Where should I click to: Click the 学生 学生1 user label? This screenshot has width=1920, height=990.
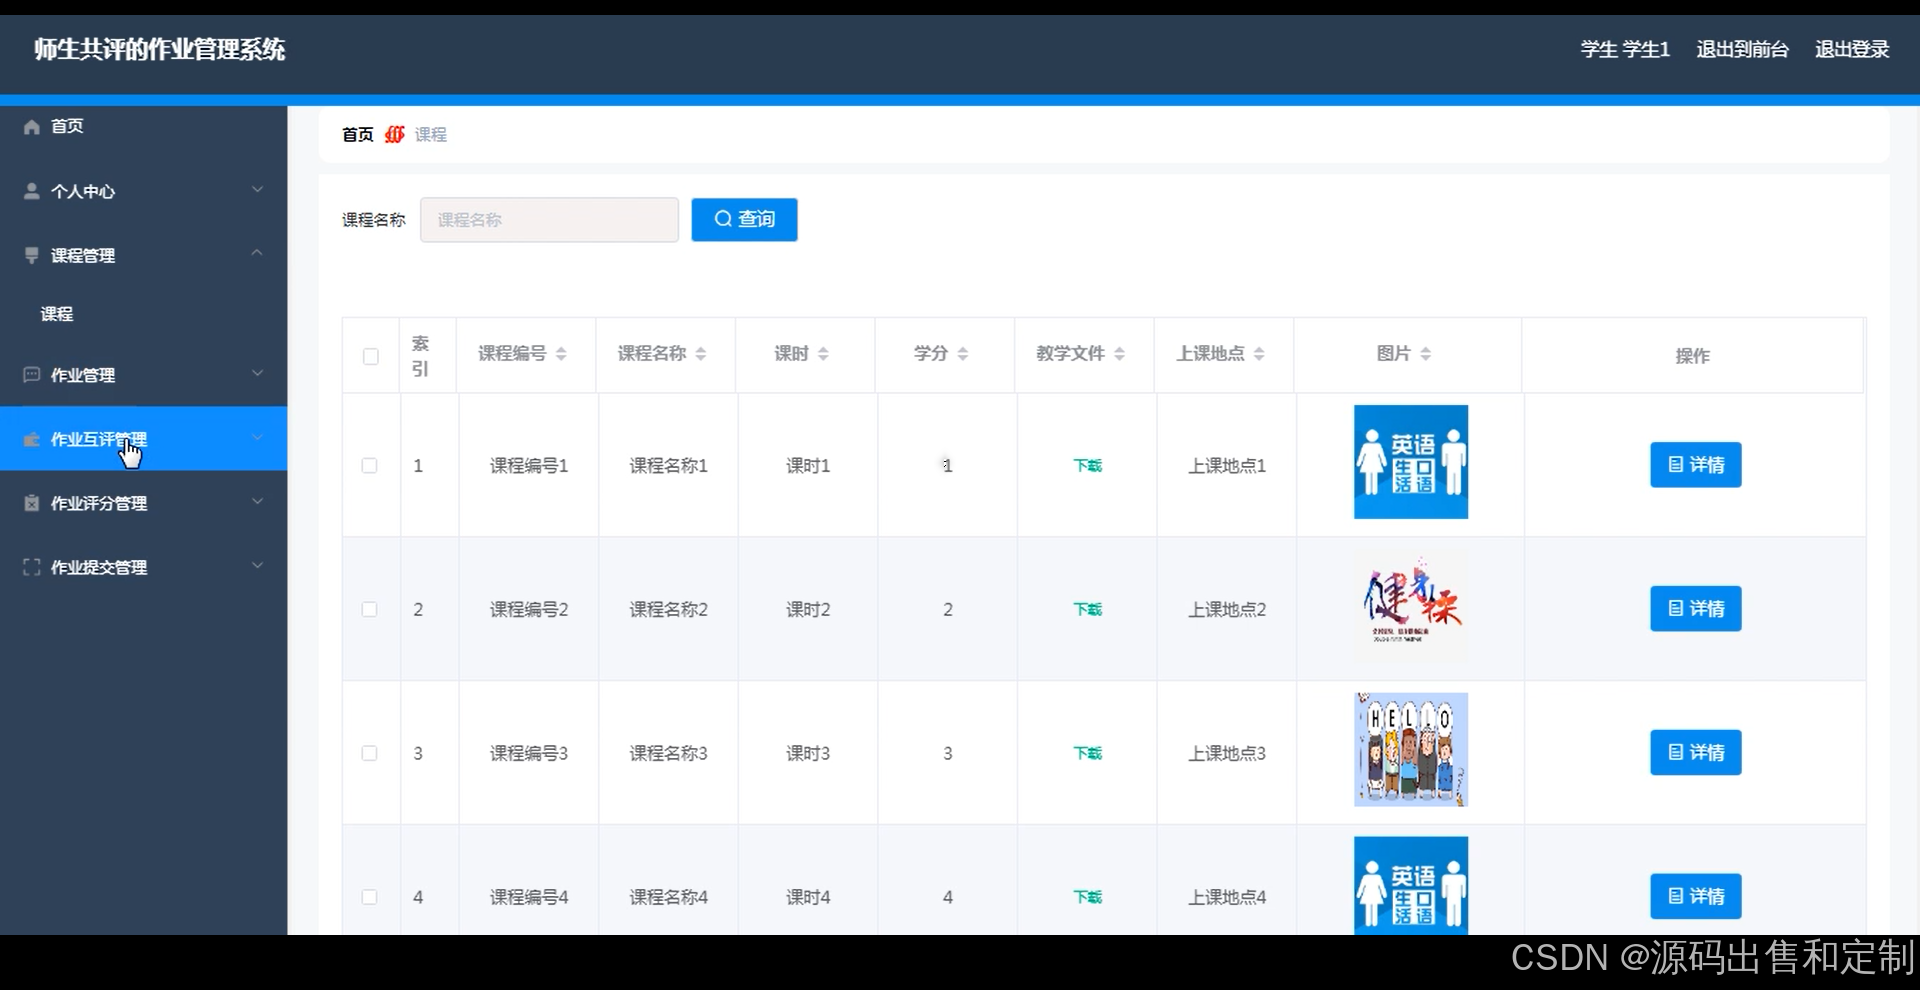[1625, 49]
